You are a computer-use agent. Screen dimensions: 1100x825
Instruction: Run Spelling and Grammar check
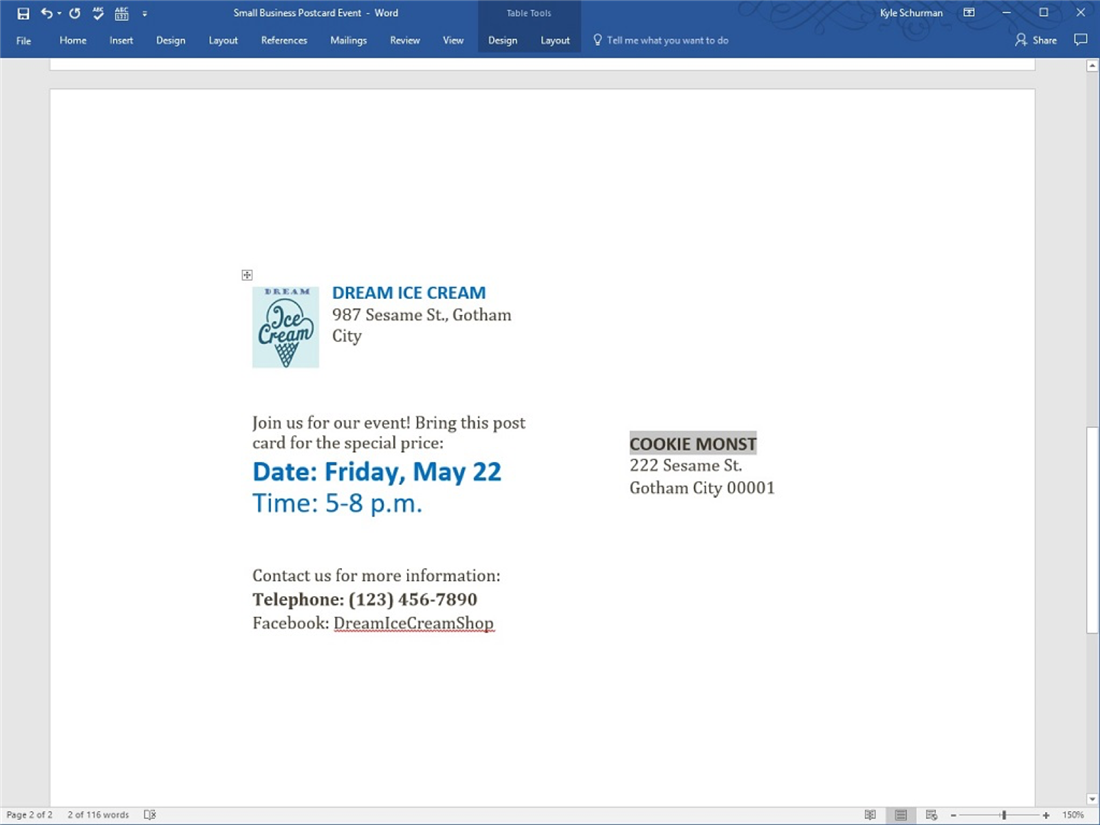(97, 13)
